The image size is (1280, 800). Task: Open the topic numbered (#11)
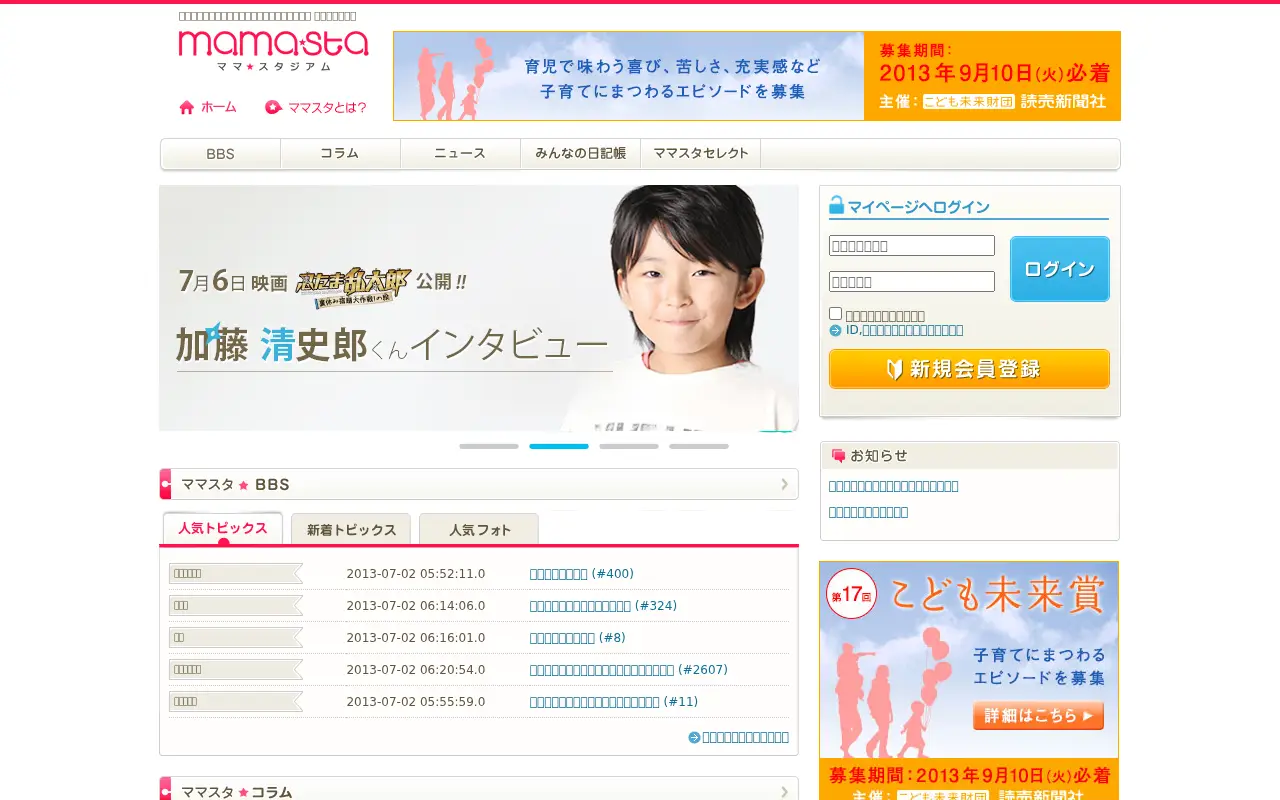pos(614,702)
